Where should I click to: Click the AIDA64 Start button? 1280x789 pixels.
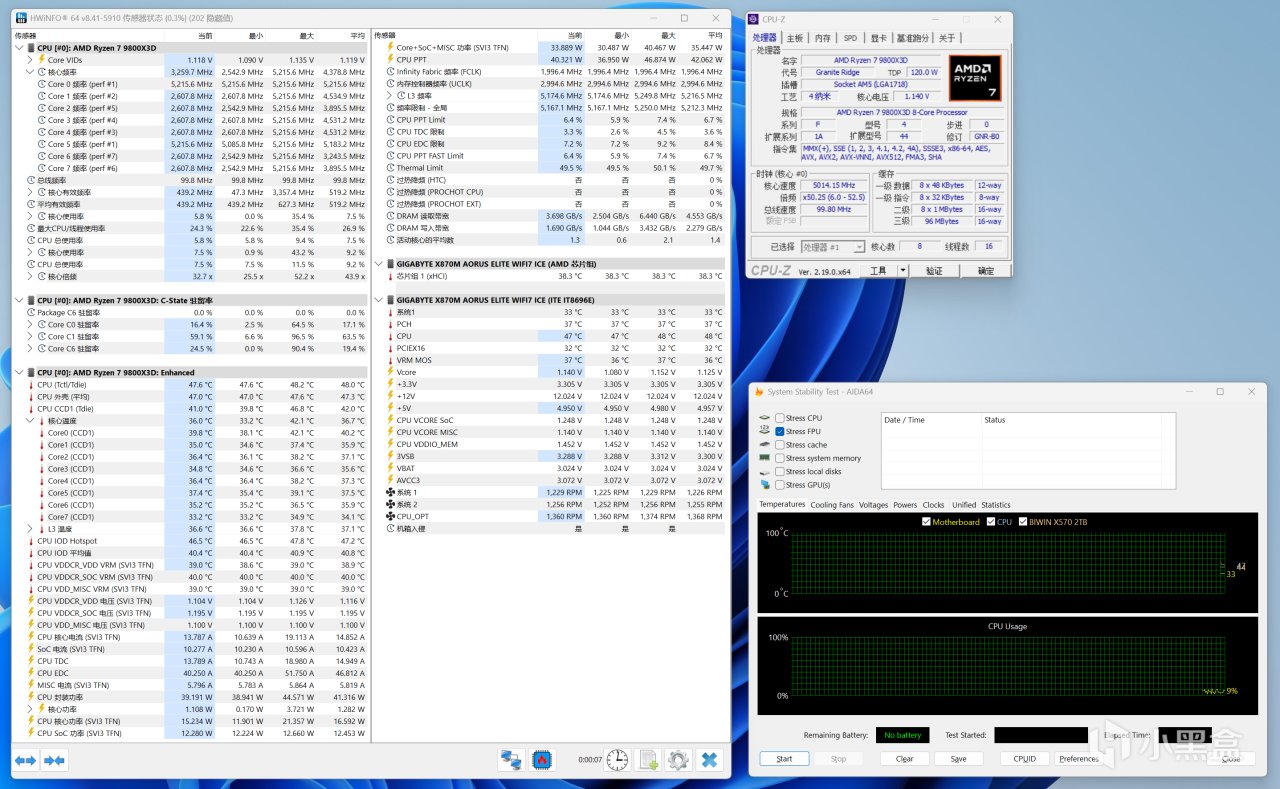coord(784,758)
